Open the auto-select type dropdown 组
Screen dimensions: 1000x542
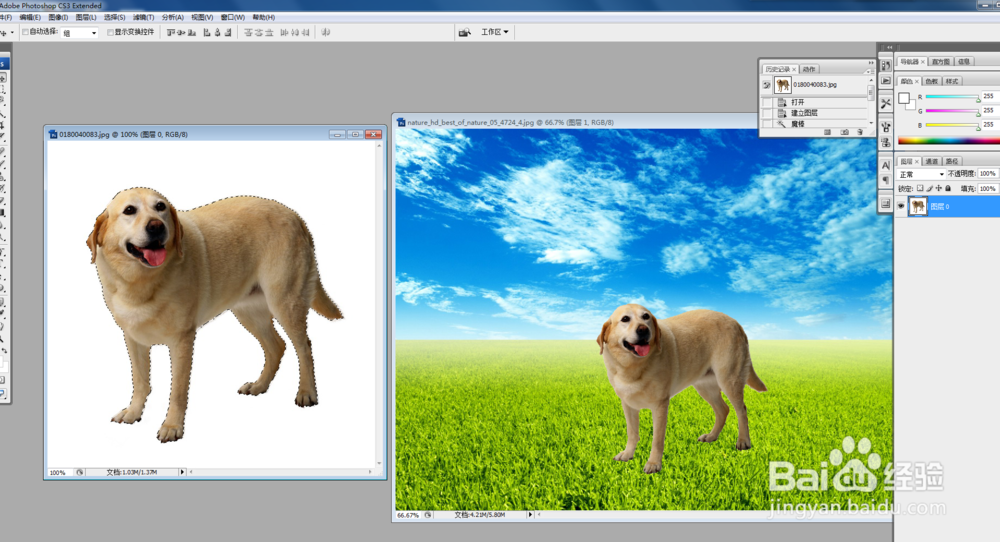click(x=80, y=32)
